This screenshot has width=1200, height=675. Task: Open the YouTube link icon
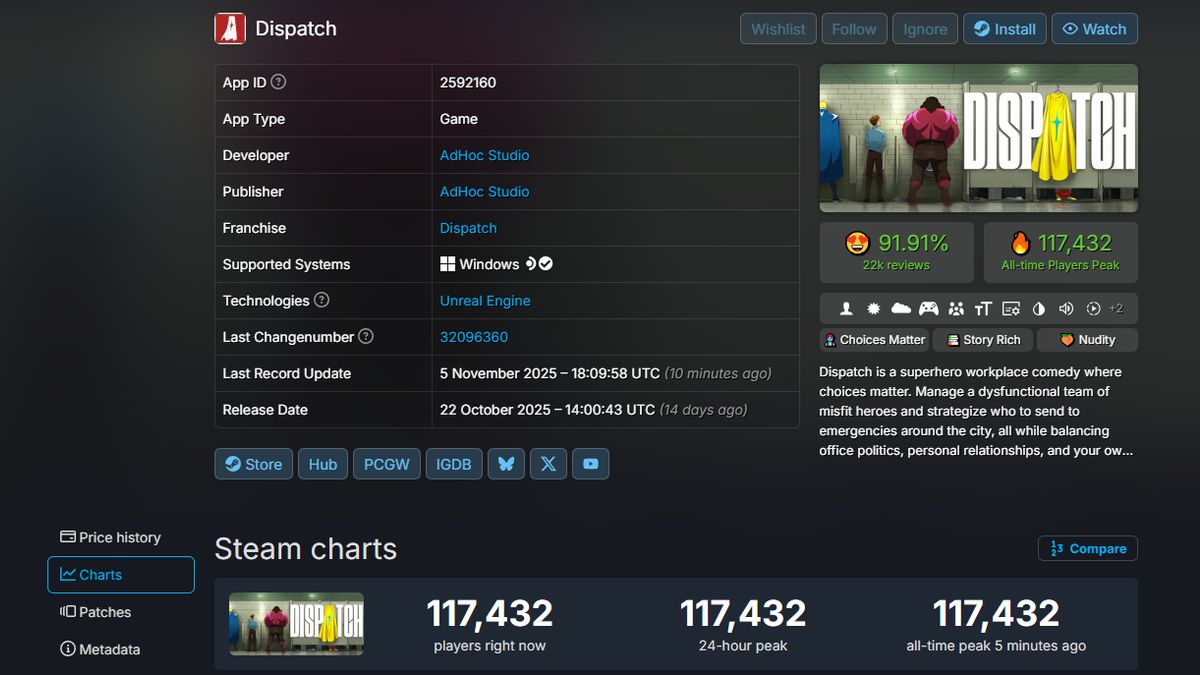pos(591,464)
